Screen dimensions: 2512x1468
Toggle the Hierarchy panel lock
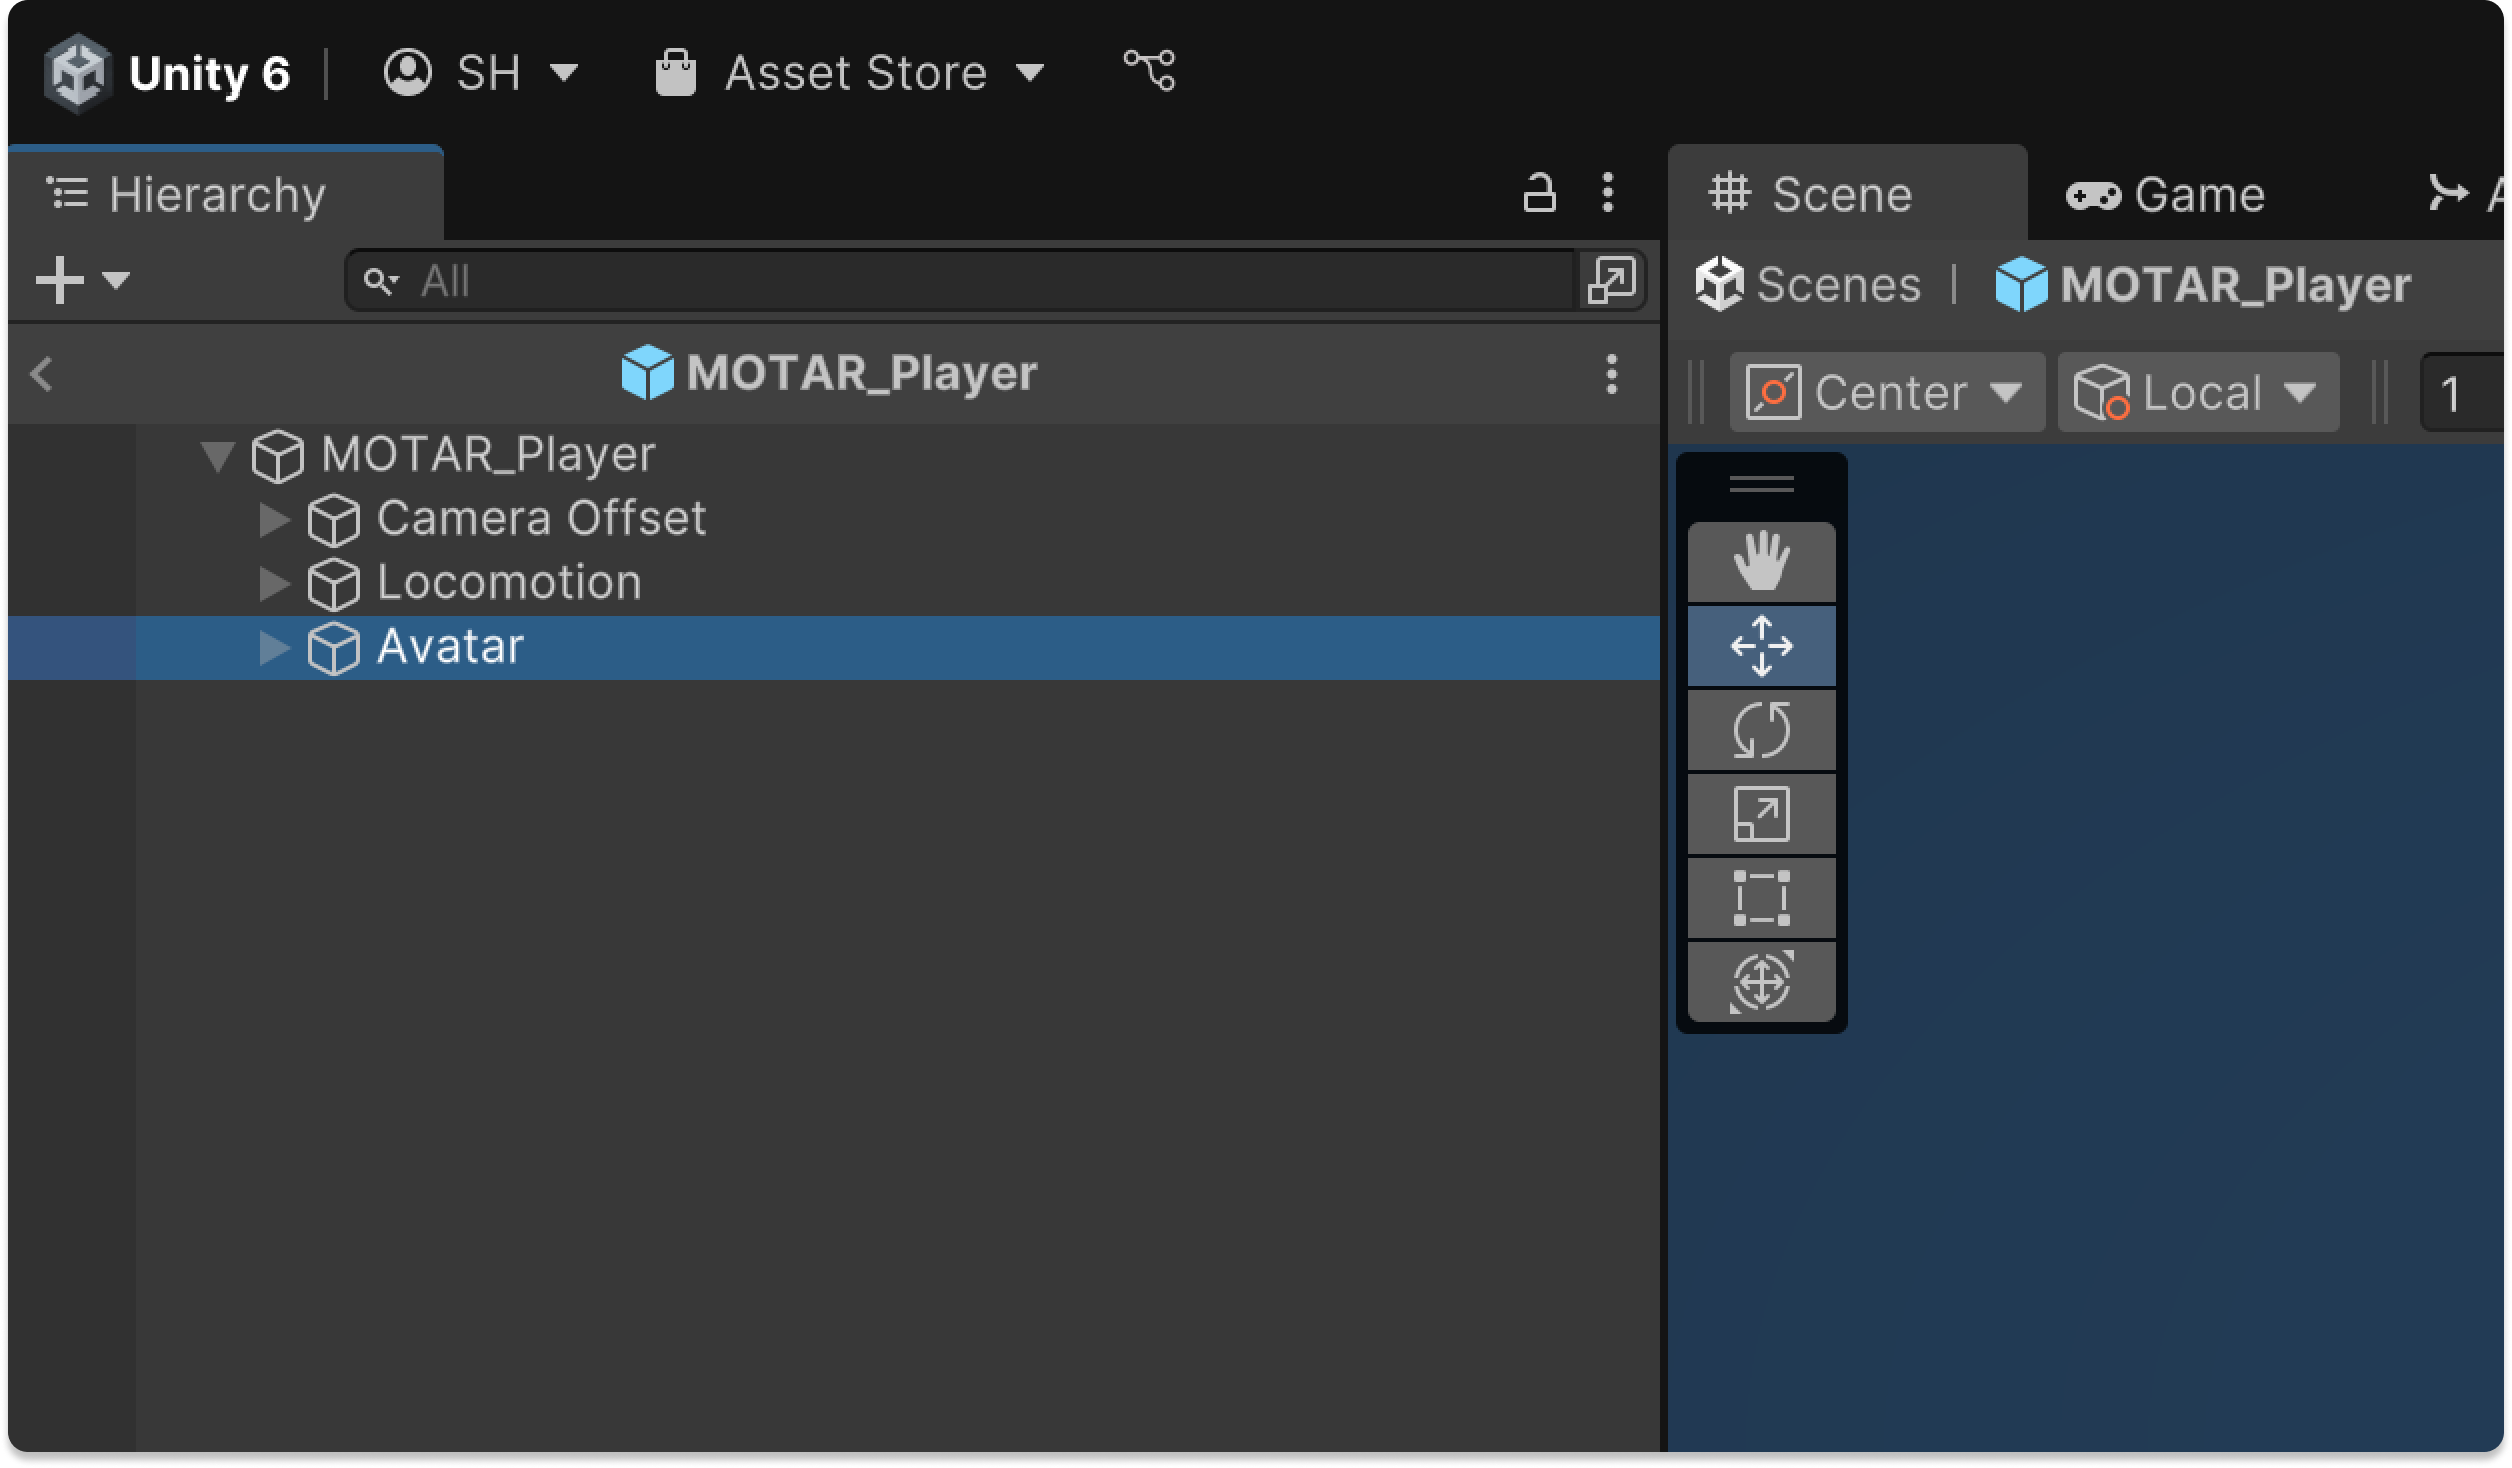[1538, 193]
